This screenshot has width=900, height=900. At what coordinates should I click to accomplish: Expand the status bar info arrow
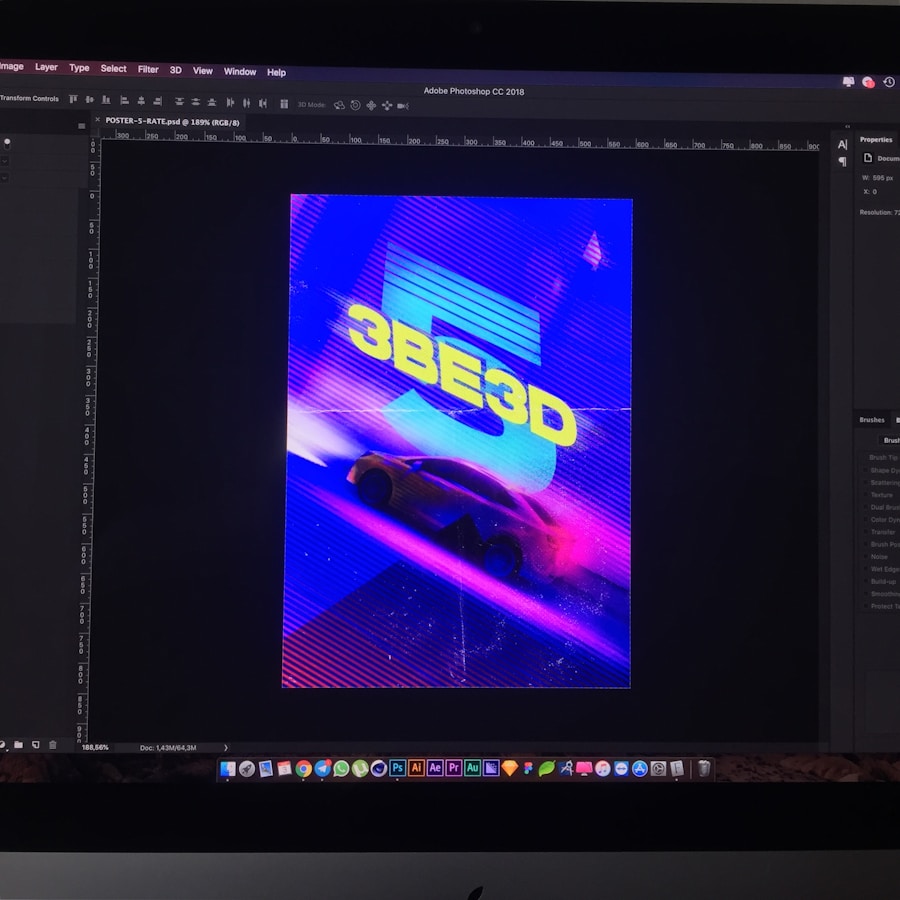pyautogui.click(x=226, y=747)
